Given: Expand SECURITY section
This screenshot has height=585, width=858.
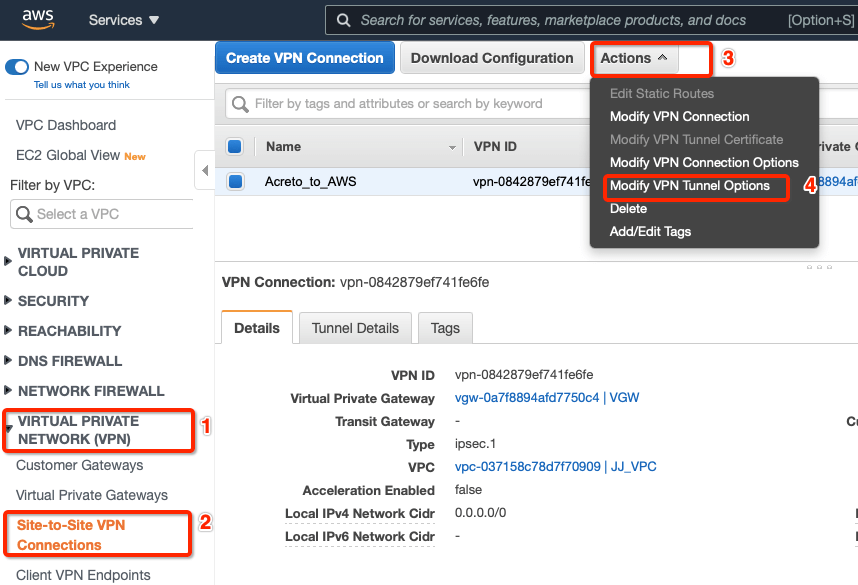Looking at the screenshot, I should 8,300.
